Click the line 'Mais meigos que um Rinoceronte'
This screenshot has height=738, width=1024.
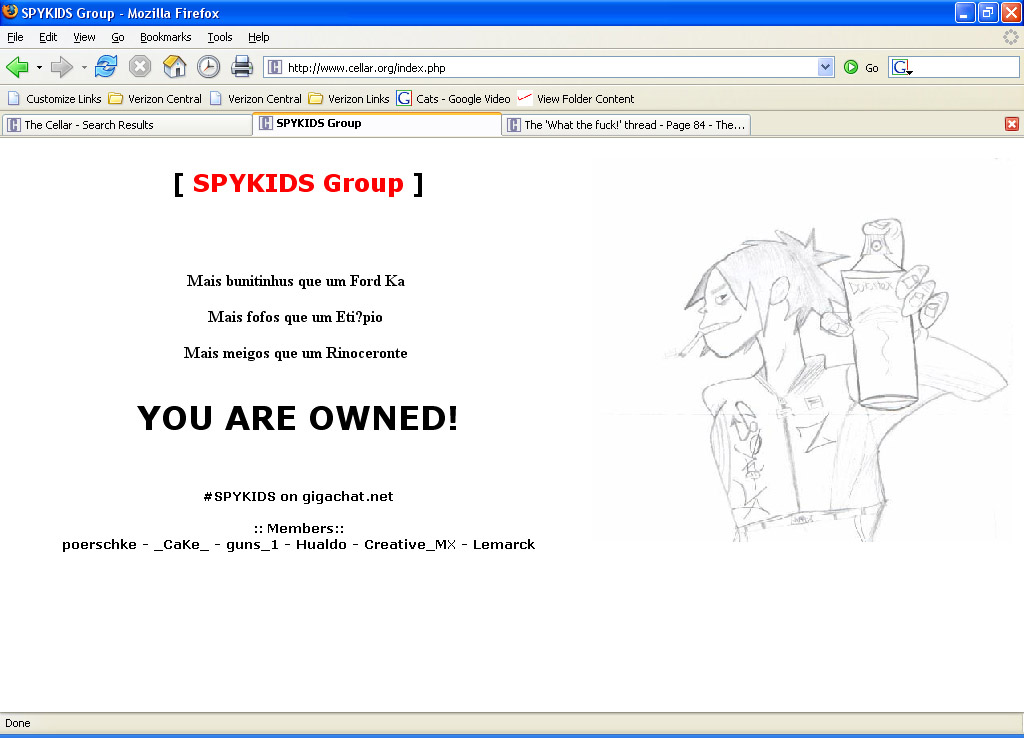tap(296, 353)
